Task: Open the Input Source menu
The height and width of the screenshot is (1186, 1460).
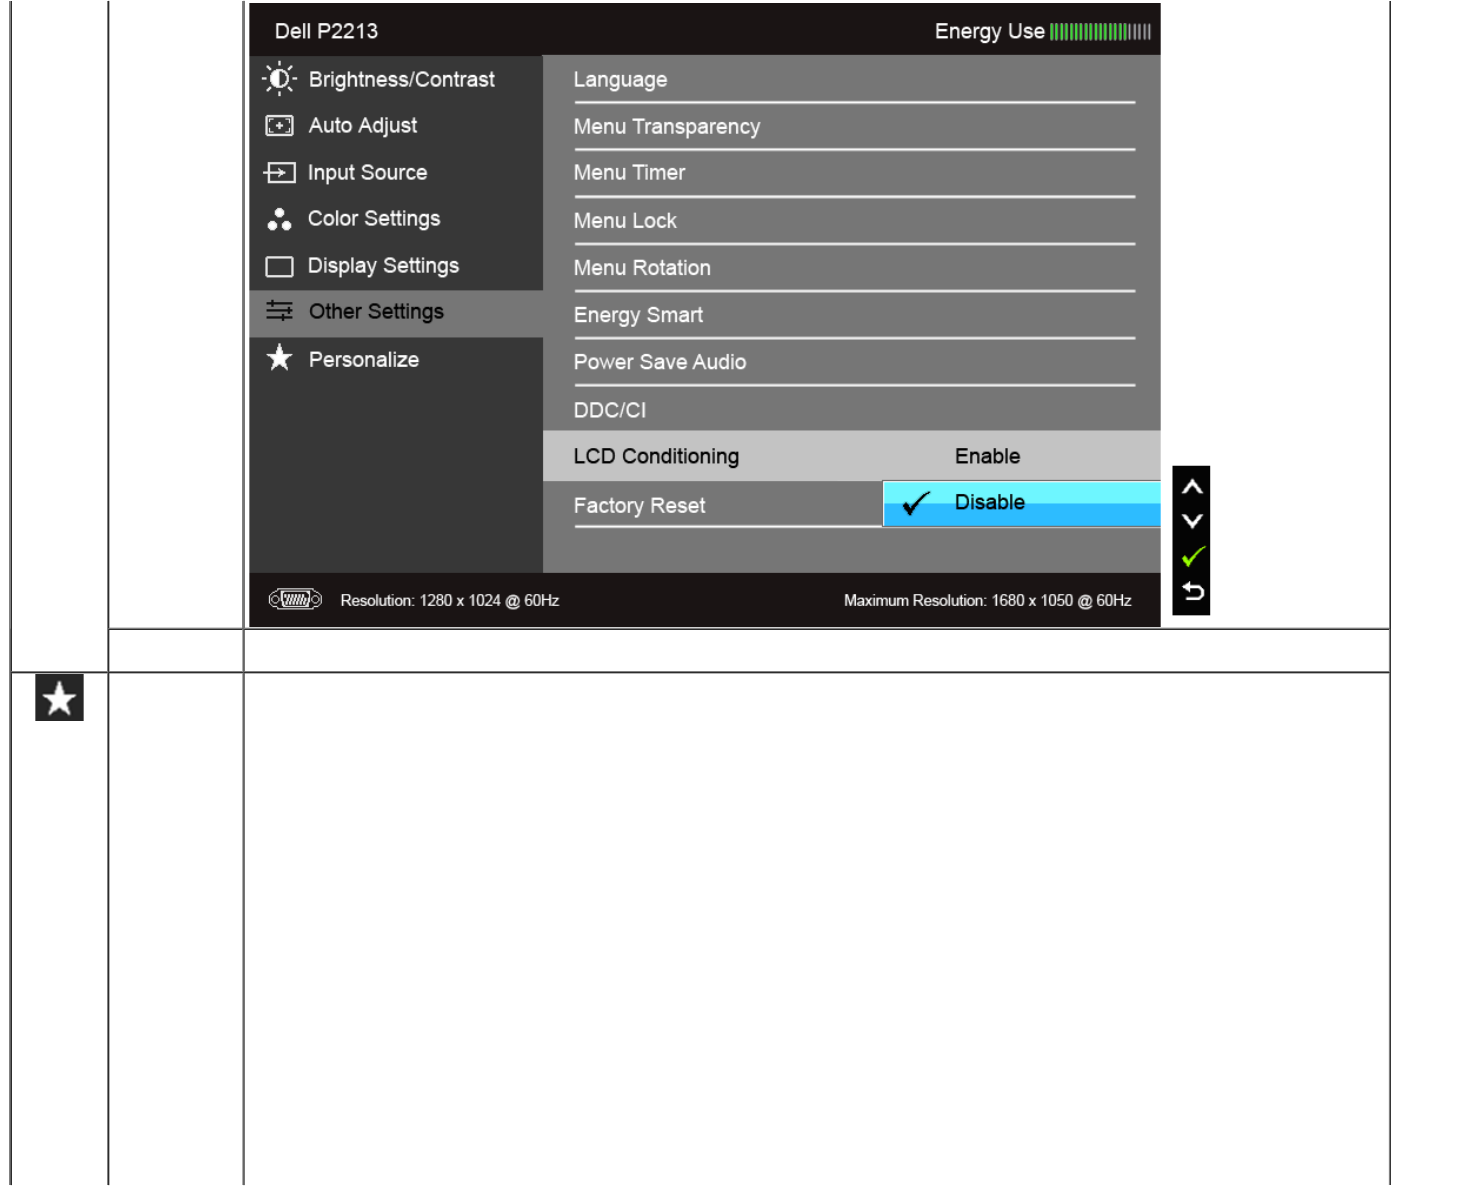Action: pos(396,173)
